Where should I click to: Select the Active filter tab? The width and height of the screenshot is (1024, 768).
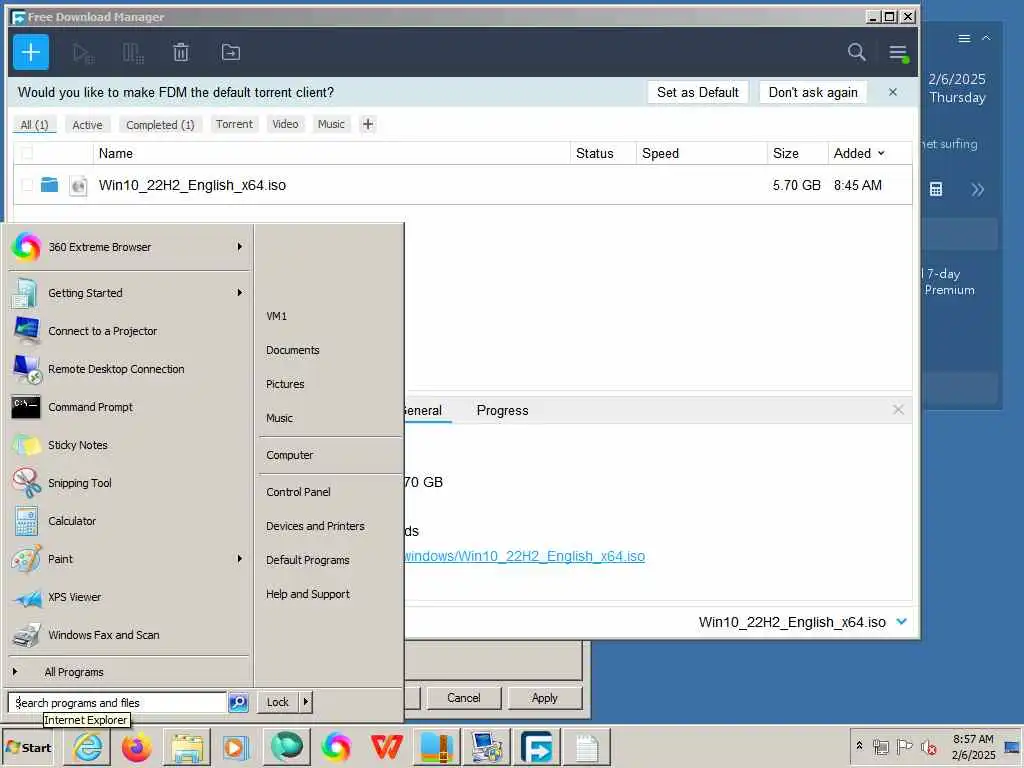click(x=88, y=124)
